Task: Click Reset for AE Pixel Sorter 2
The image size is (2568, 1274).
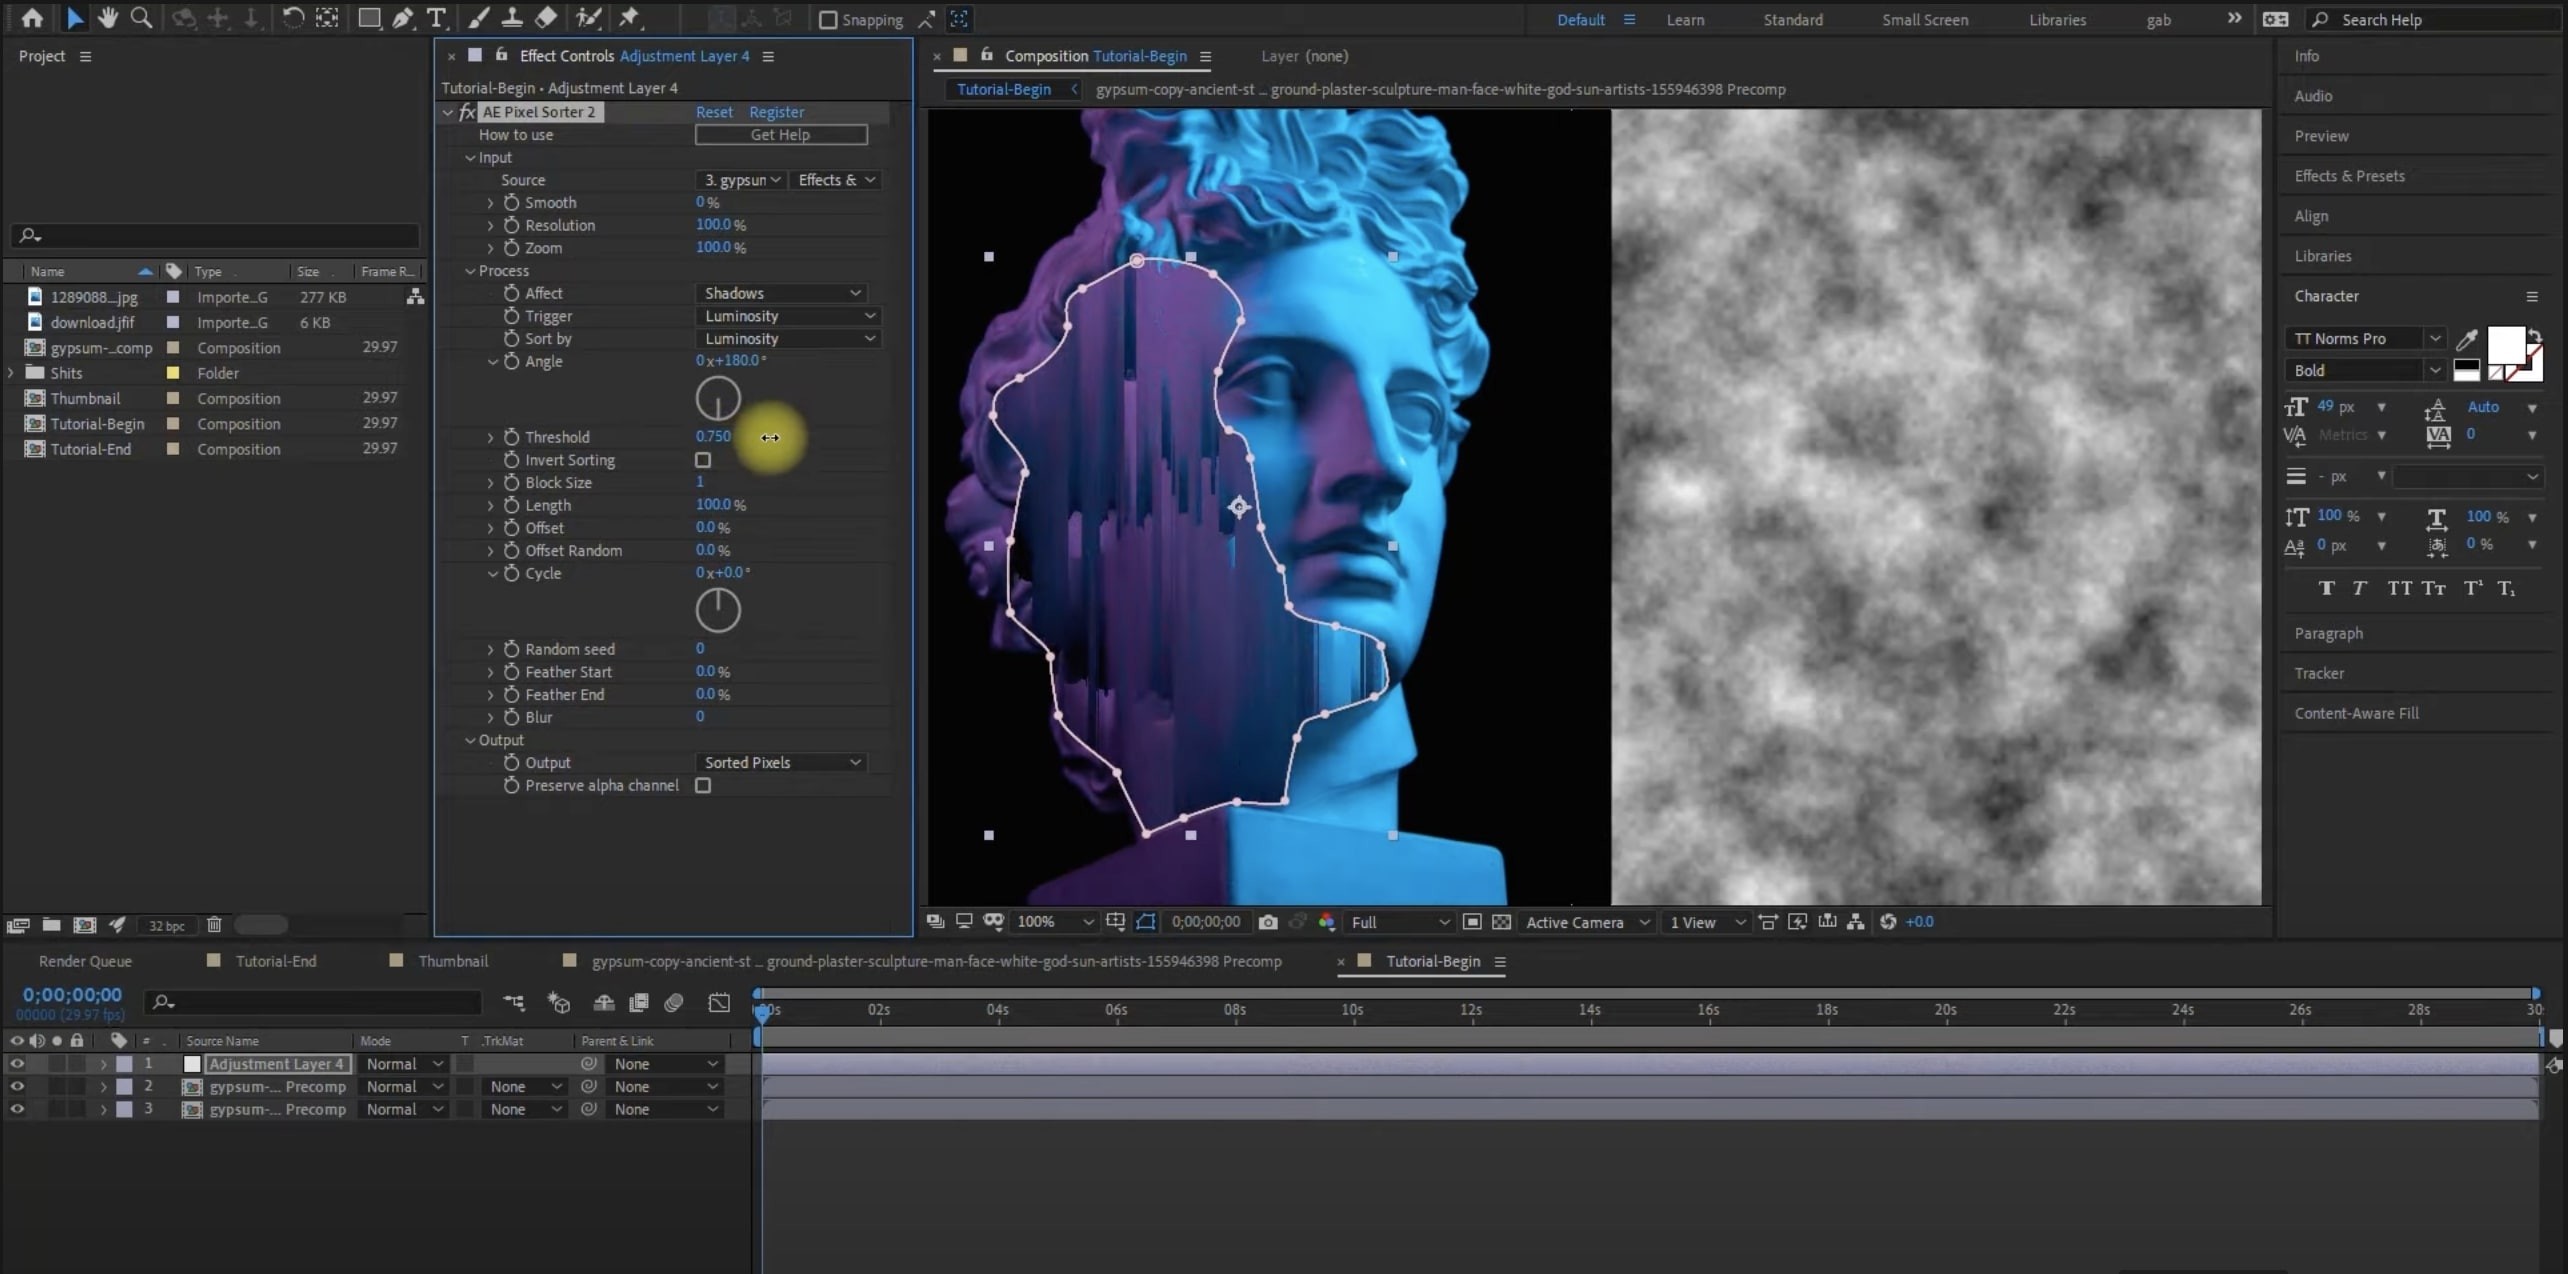Action: (714, 112)
